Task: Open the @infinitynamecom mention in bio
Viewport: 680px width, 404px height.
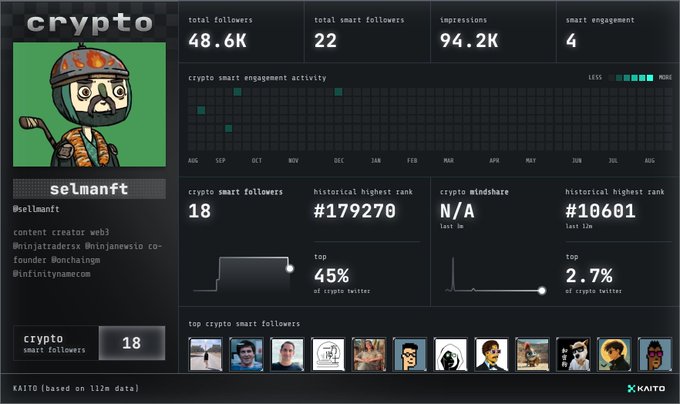Action: (x=52, y=274)
